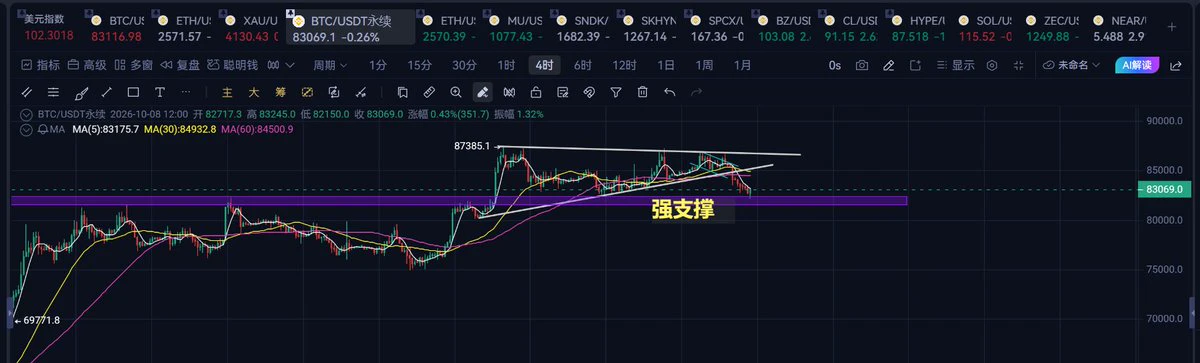
Task: Open the drawings filter funnel
Action: pos(616,92)
